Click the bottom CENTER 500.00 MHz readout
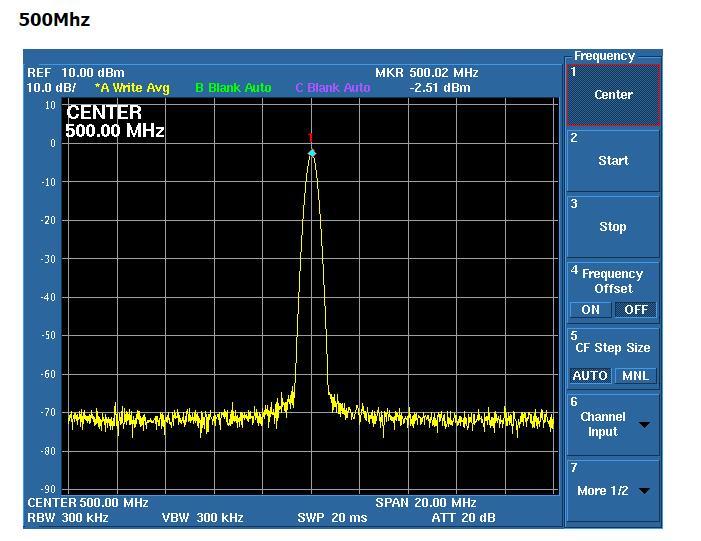Image resolution: width=701 pixels, height=541 pixels. coord(88,503)
